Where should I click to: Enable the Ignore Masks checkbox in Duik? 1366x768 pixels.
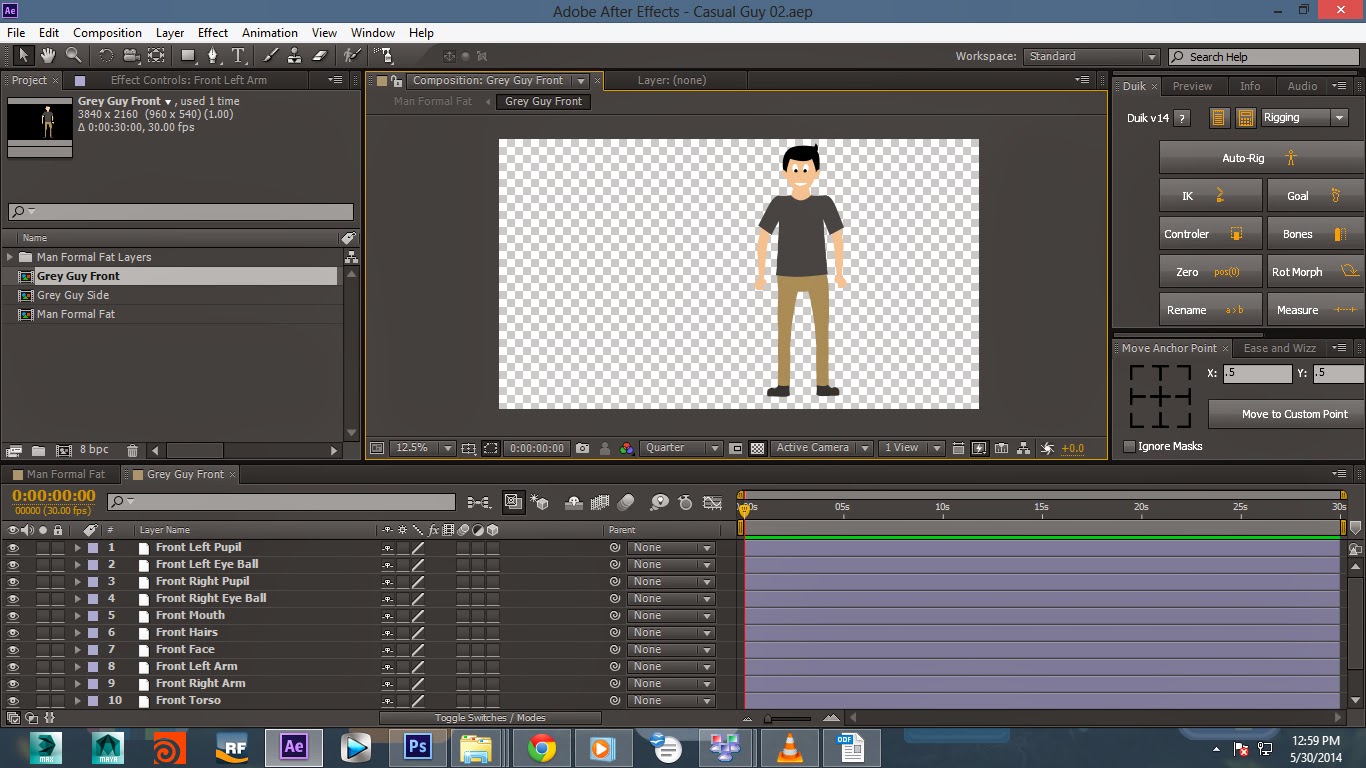pyautogui.click(x=1129, y=446)
